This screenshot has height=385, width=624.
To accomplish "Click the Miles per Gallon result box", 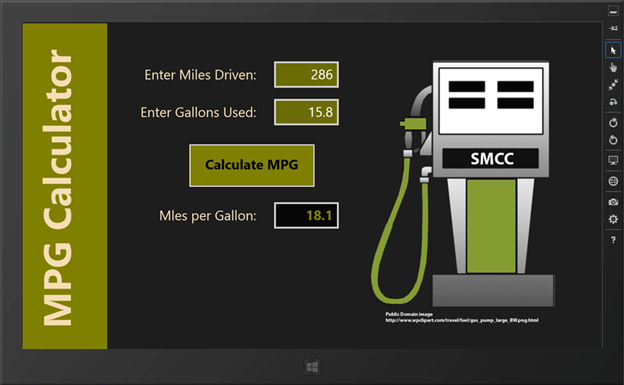I will coord(306,215).
